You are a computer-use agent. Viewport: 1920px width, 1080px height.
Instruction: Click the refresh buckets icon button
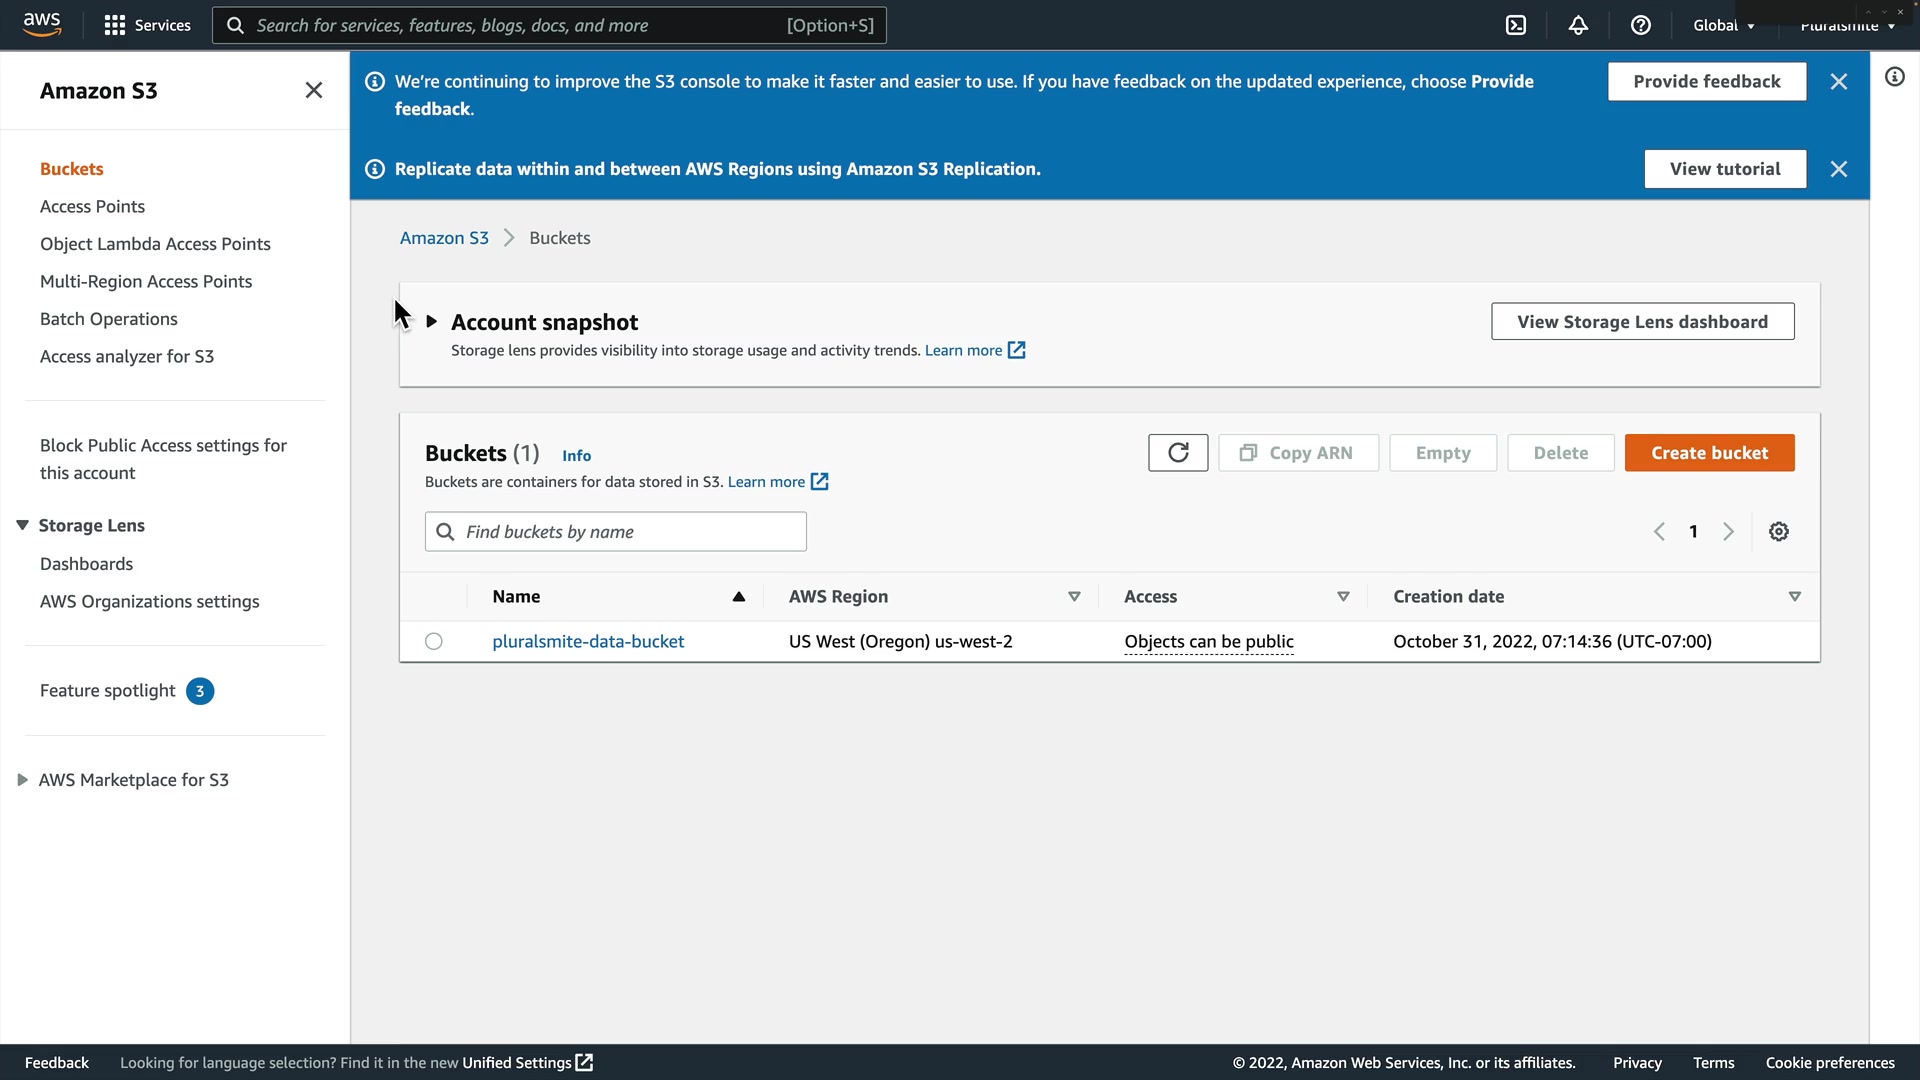pyautogui.click(x=1178, y=453)
